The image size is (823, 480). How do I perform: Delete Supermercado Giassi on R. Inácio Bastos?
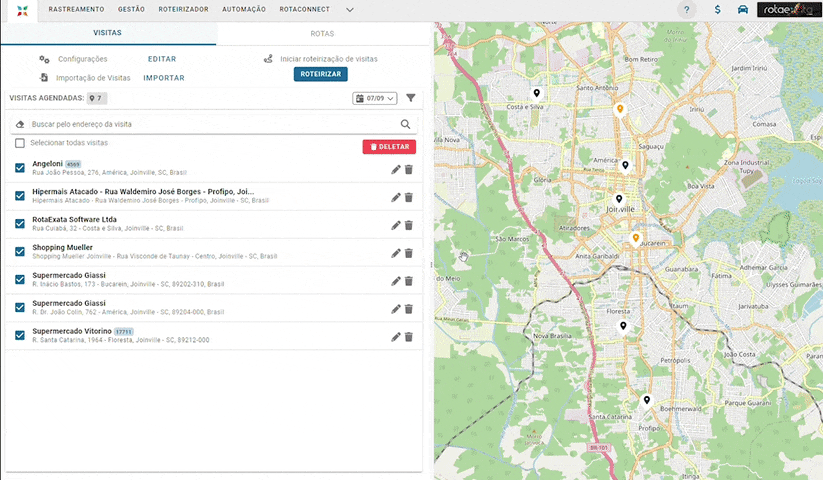pos(409,281)
